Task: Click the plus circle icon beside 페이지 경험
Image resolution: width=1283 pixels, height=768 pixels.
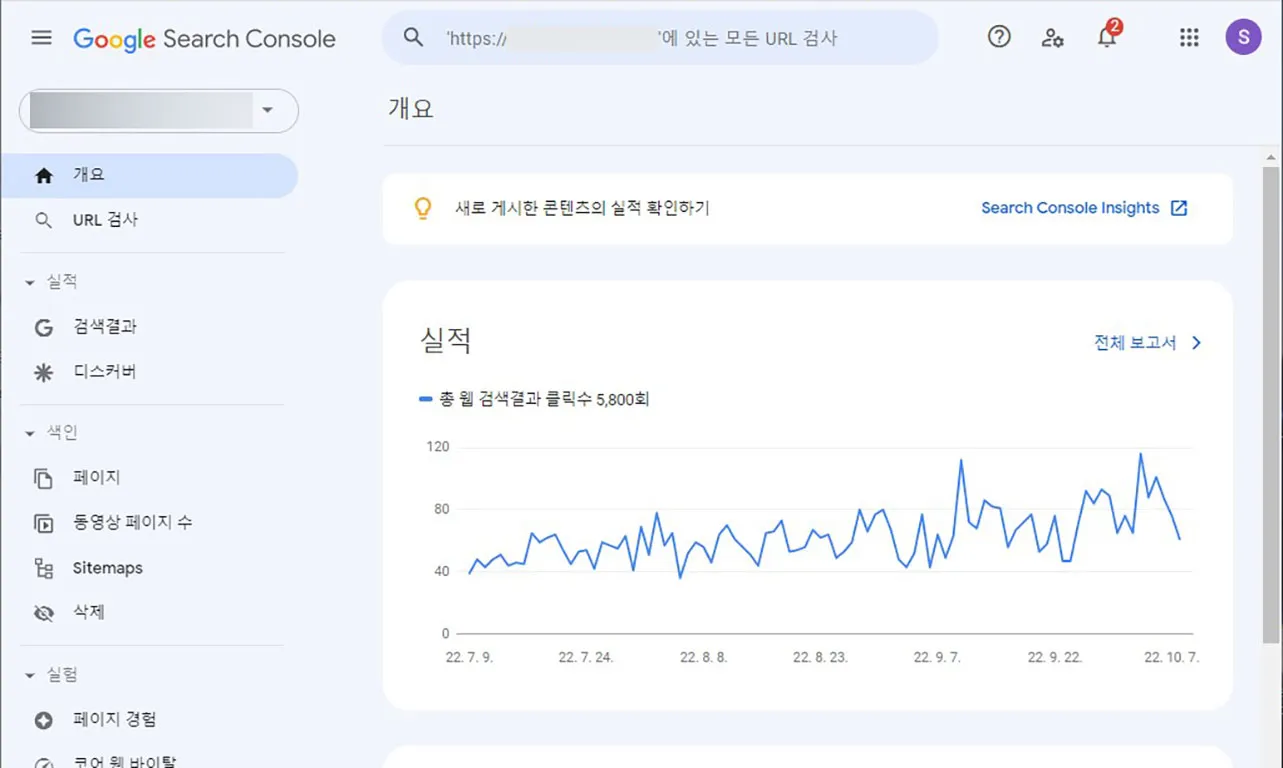Action: (43, 720)
